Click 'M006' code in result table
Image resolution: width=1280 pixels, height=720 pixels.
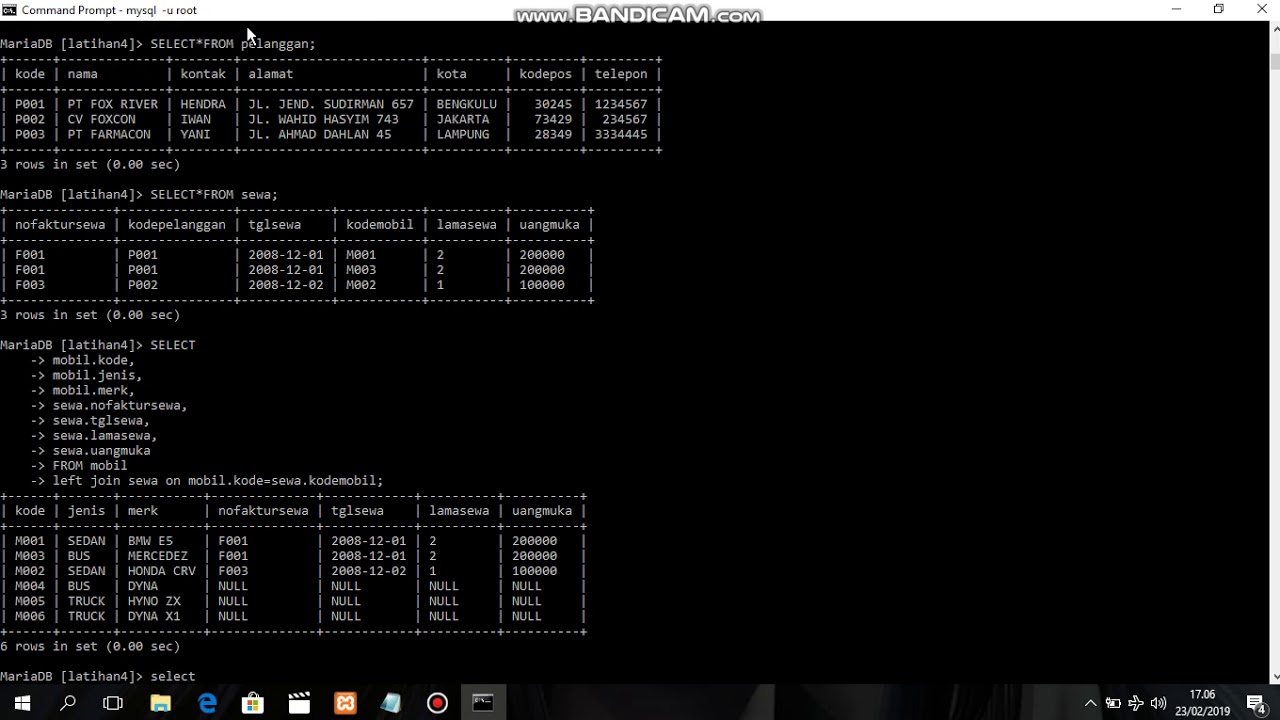30,617
